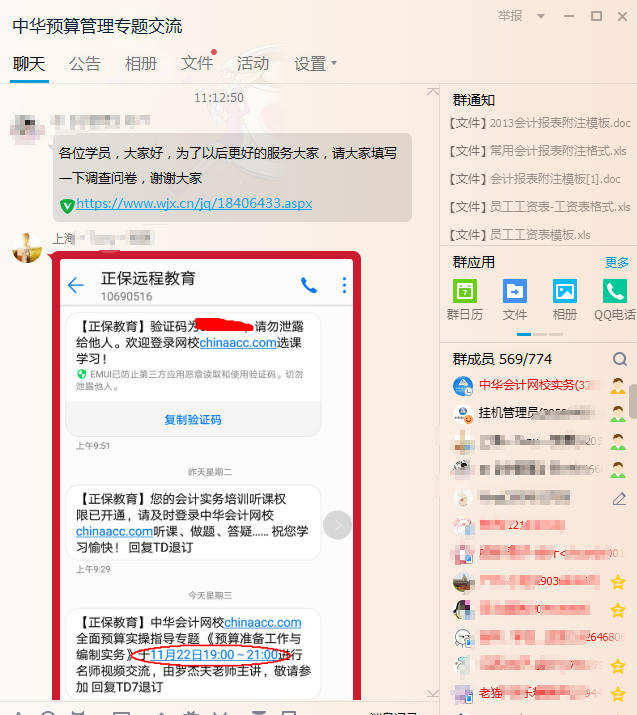Open the 公告 tab

[x=85, y=63]
